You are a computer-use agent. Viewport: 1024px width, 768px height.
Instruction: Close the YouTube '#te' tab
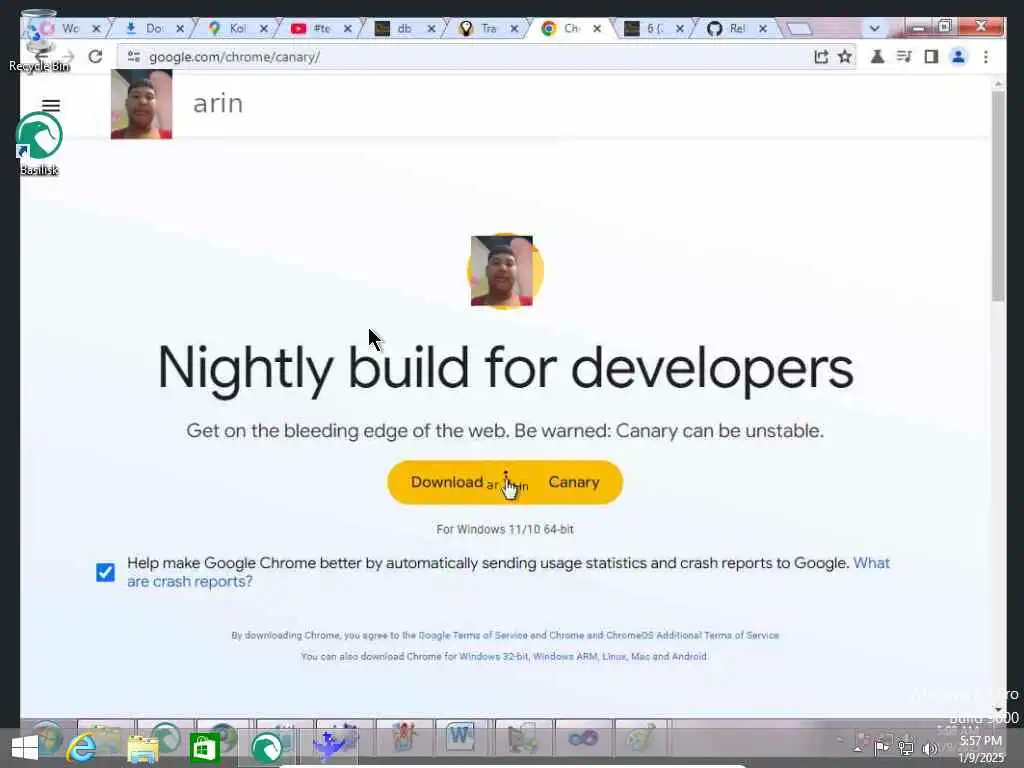[x=347, y=29]
